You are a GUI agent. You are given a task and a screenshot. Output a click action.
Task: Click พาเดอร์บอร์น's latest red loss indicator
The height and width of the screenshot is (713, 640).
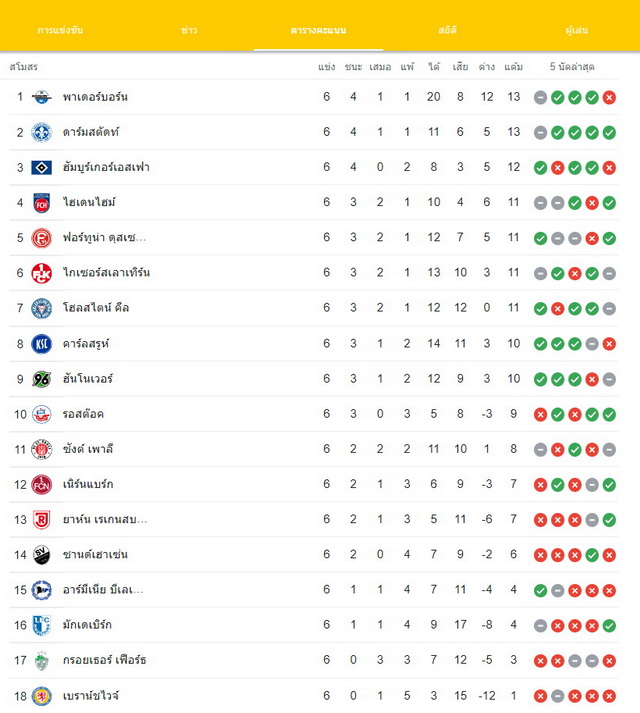609,97
